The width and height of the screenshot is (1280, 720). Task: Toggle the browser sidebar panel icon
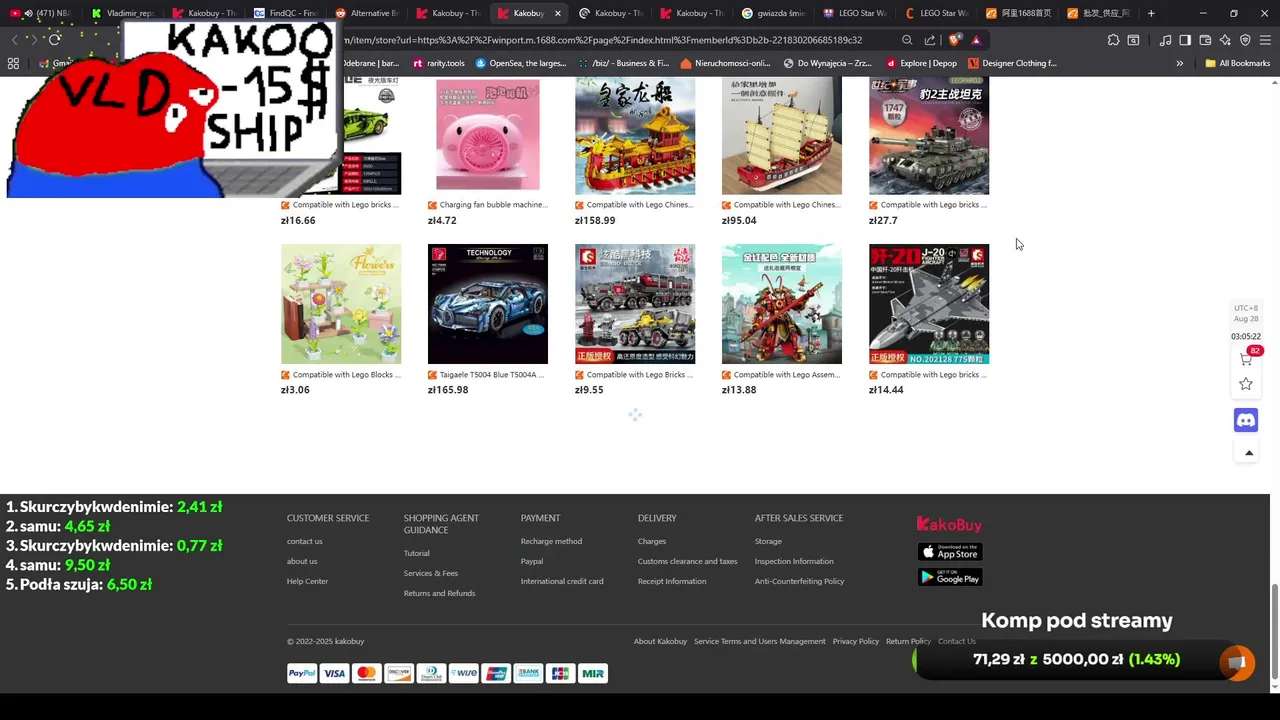pos(1185,40)
